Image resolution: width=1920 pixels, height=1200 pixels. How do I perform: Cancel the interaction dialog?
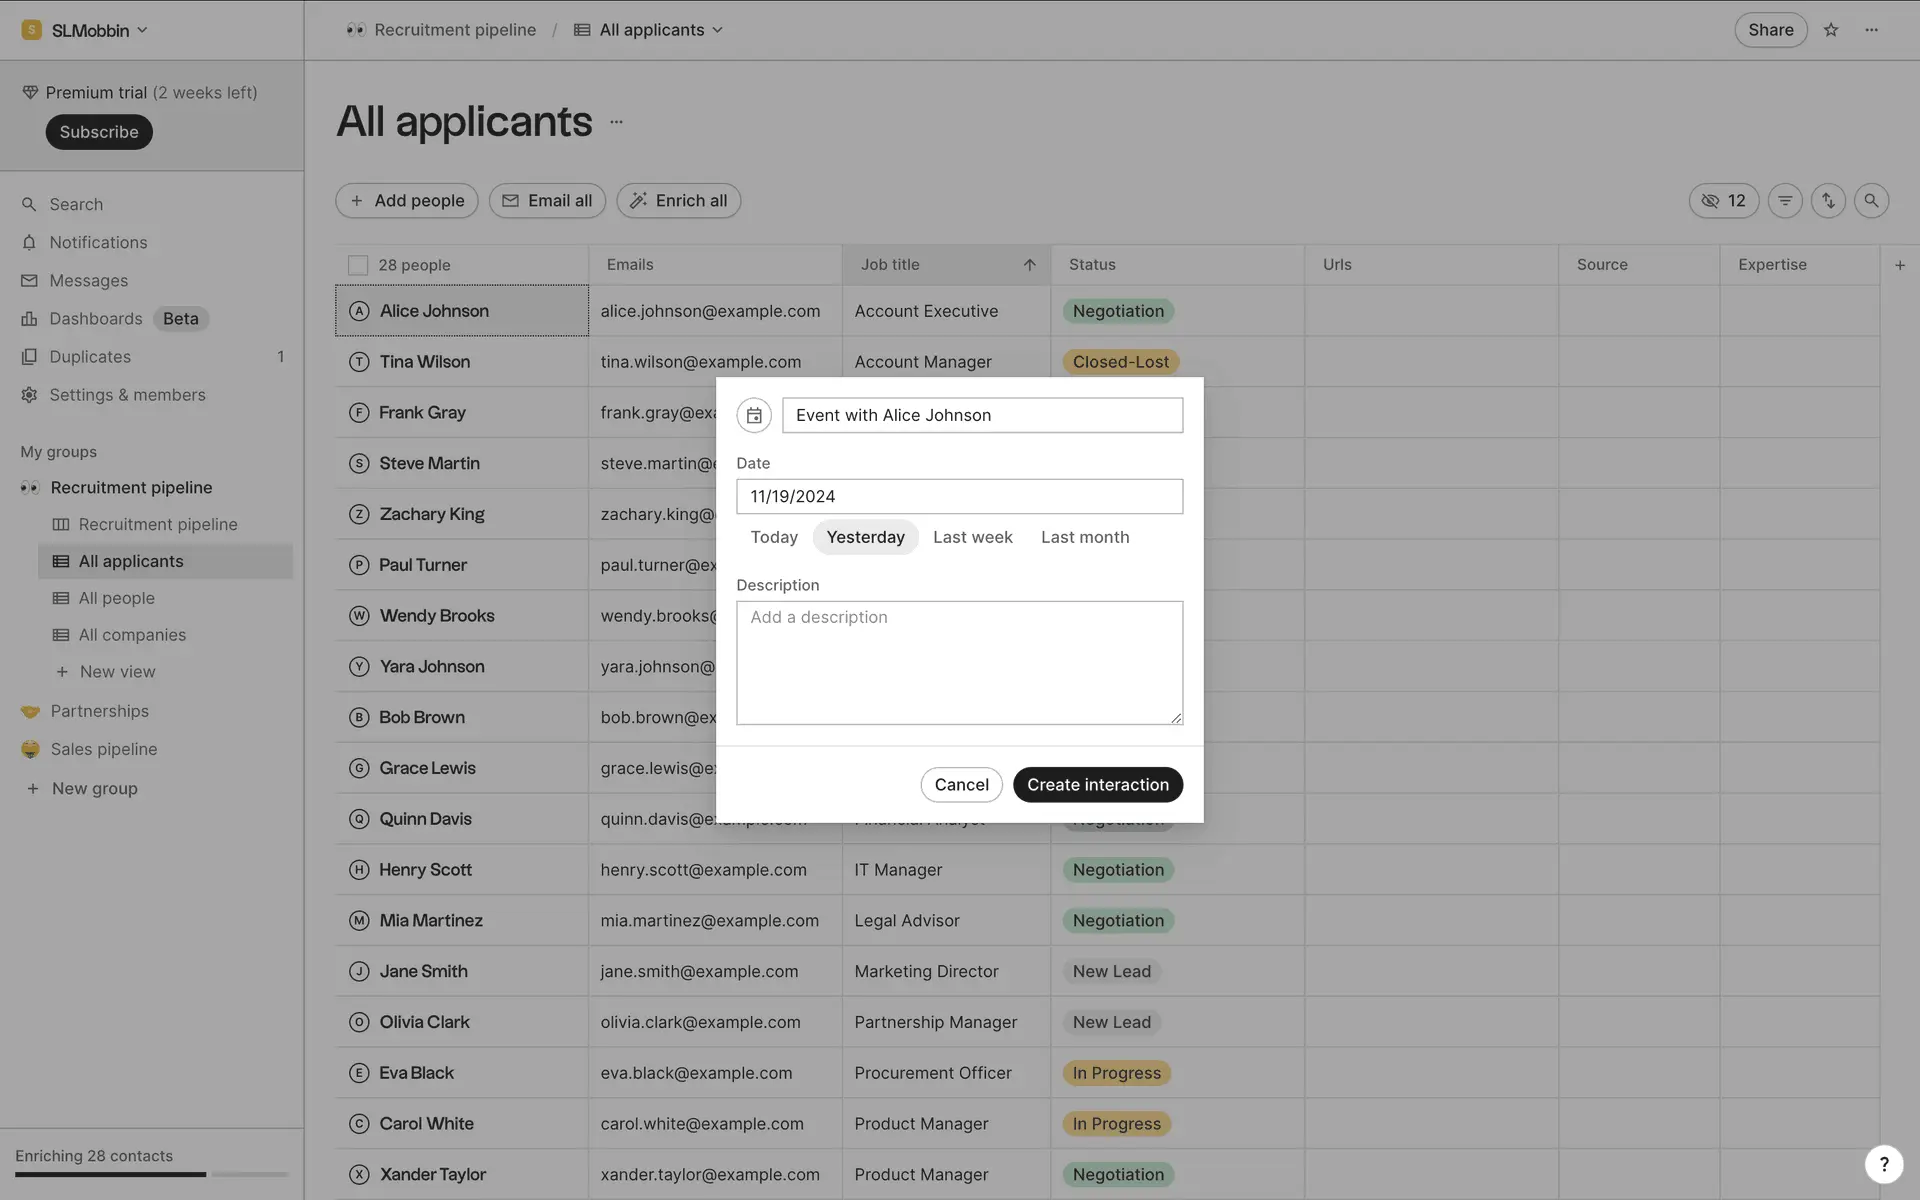click(961, 785)
